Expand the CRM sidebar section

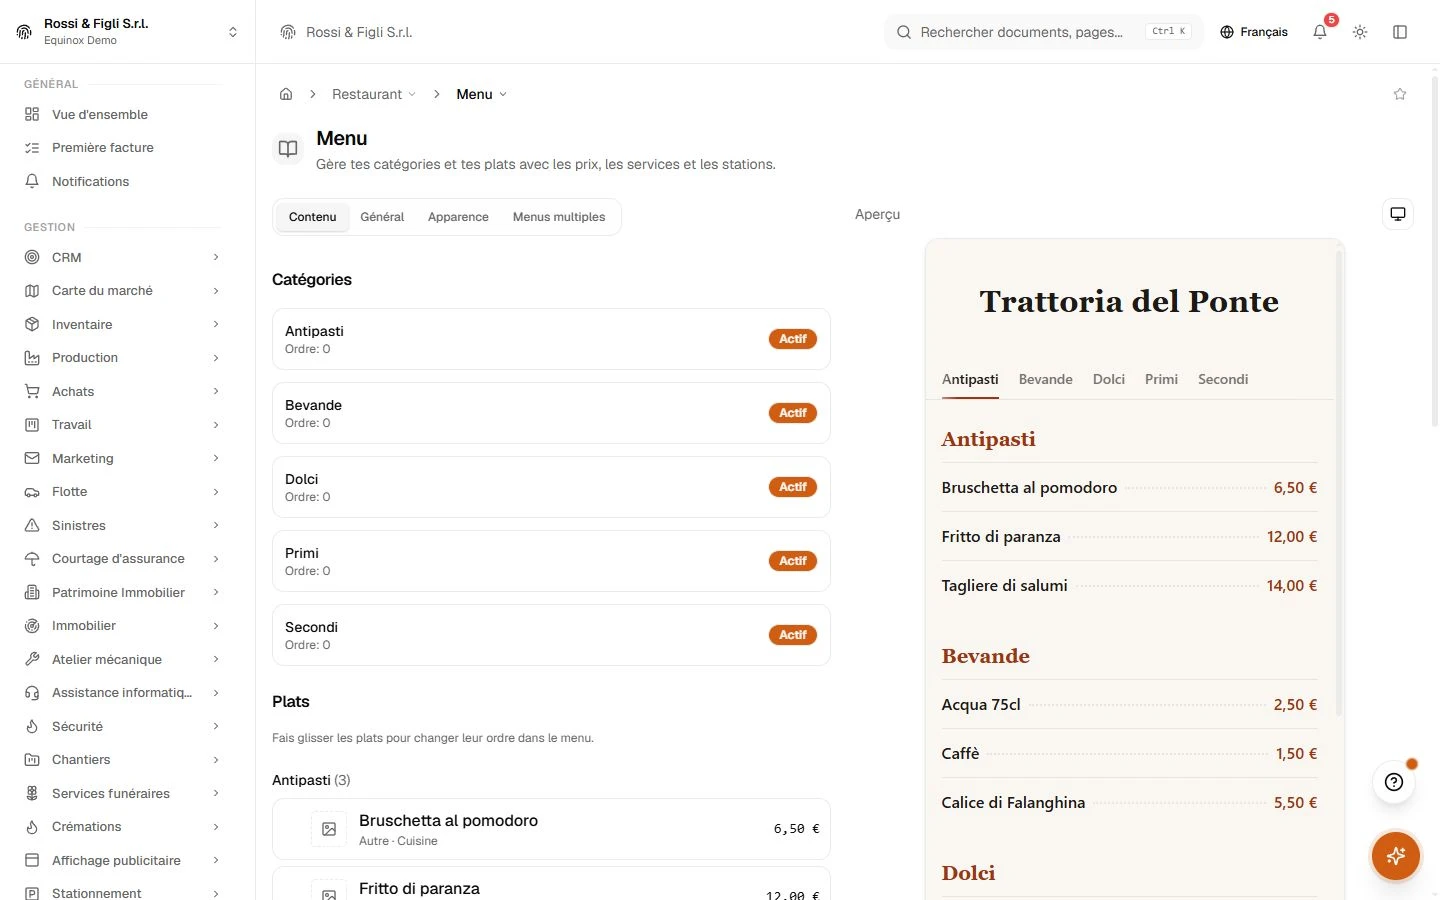[123, 257]
